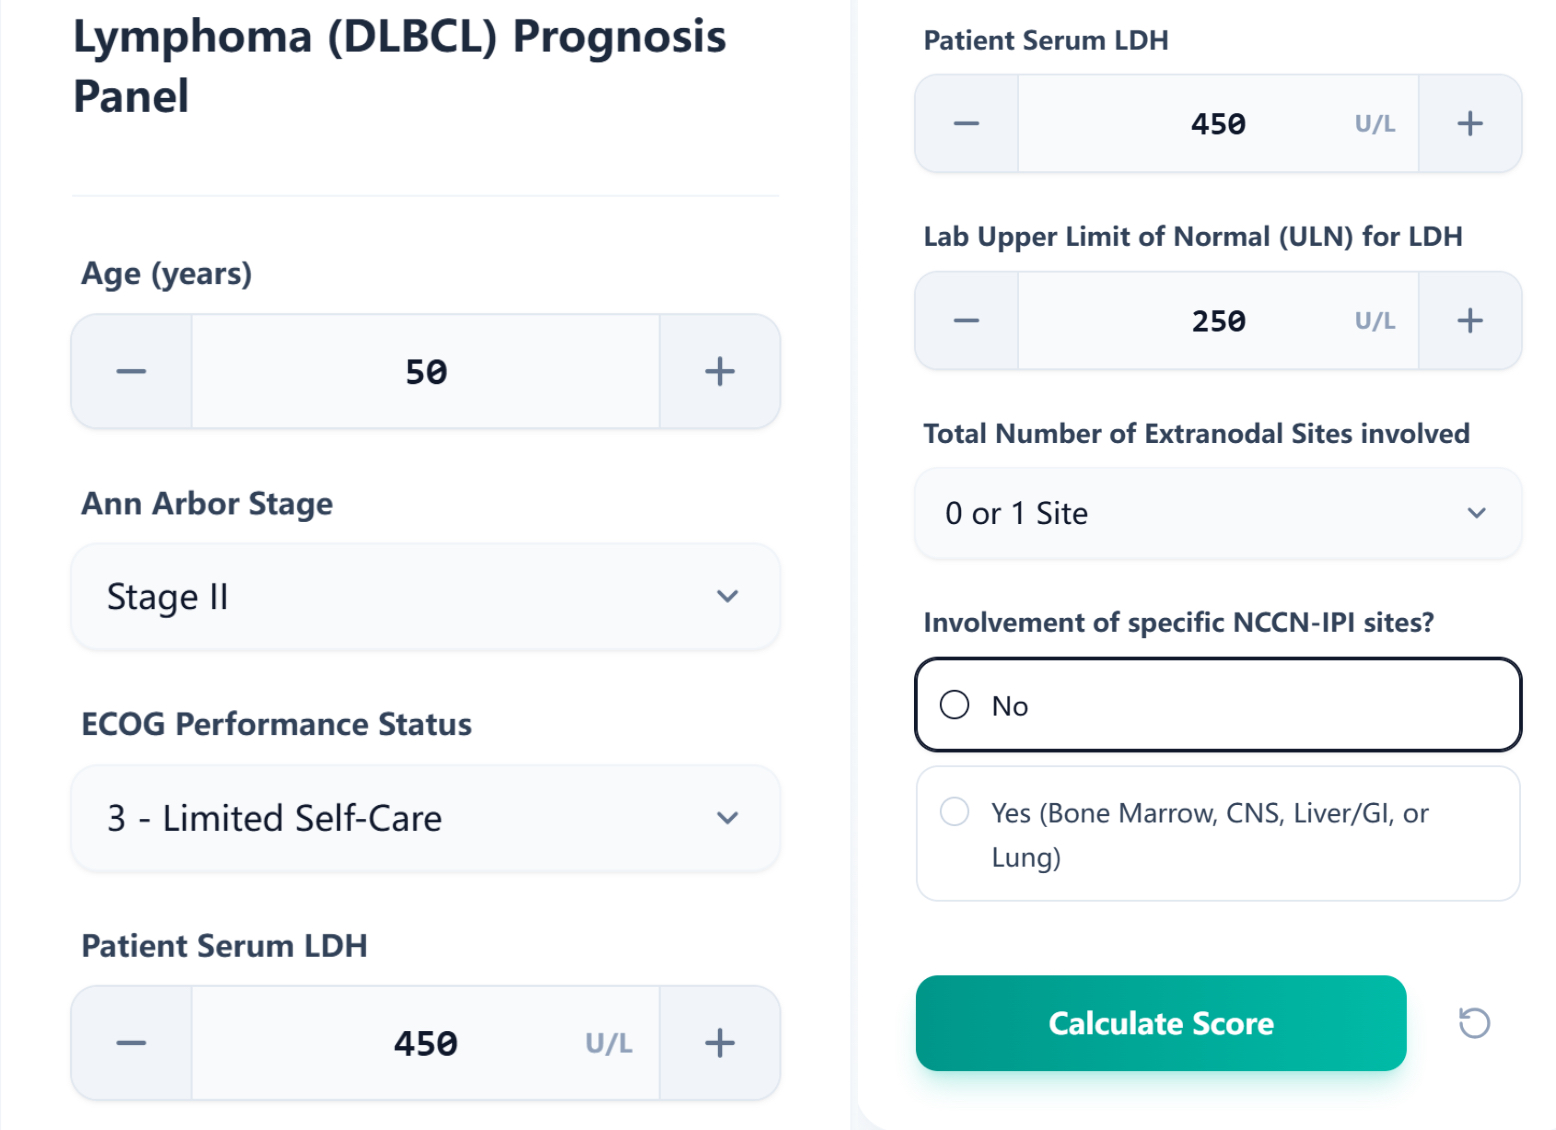Select the Age input showing 50
Viewport: 1556px width, 1130px height.
pos(425,371)
